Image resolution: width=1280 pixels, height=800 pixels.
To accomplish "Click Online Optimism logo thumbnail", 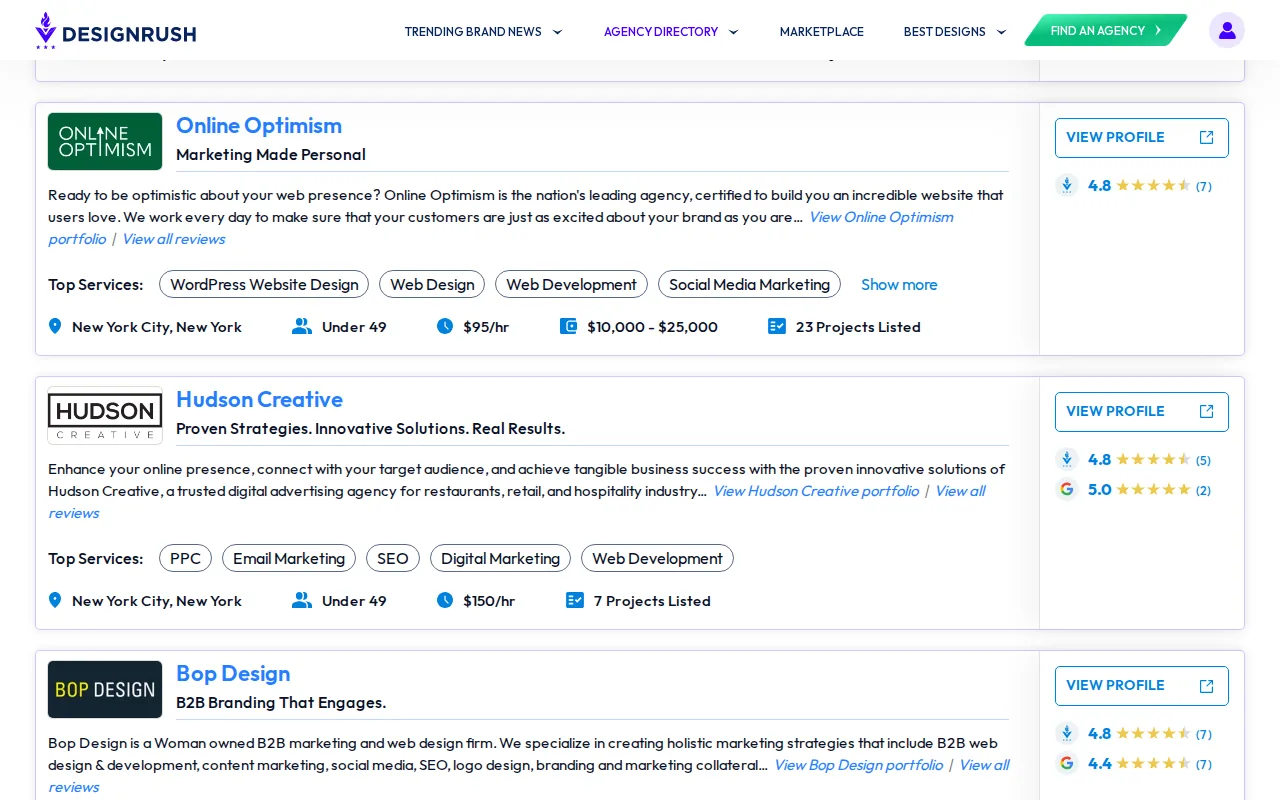I will [x=105, y=141].
